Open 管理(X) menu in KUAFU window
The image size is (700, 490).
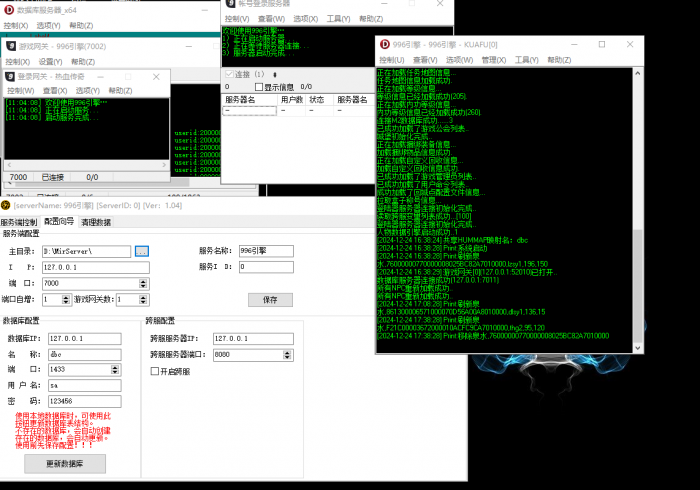point(494,60)
